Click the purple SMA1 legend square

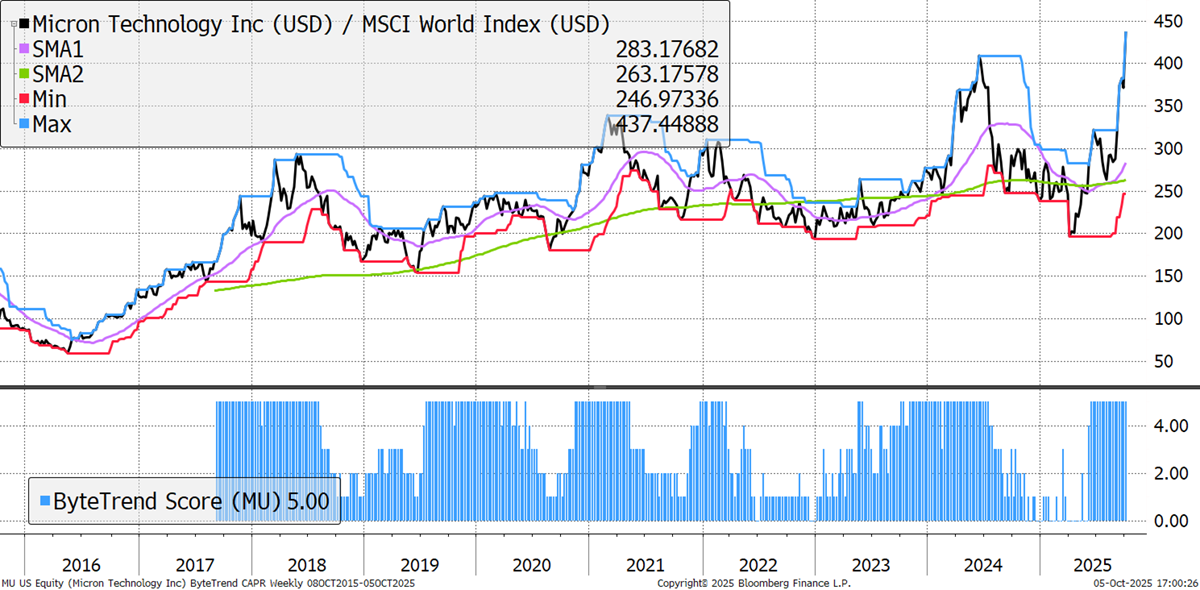[23, 49]
